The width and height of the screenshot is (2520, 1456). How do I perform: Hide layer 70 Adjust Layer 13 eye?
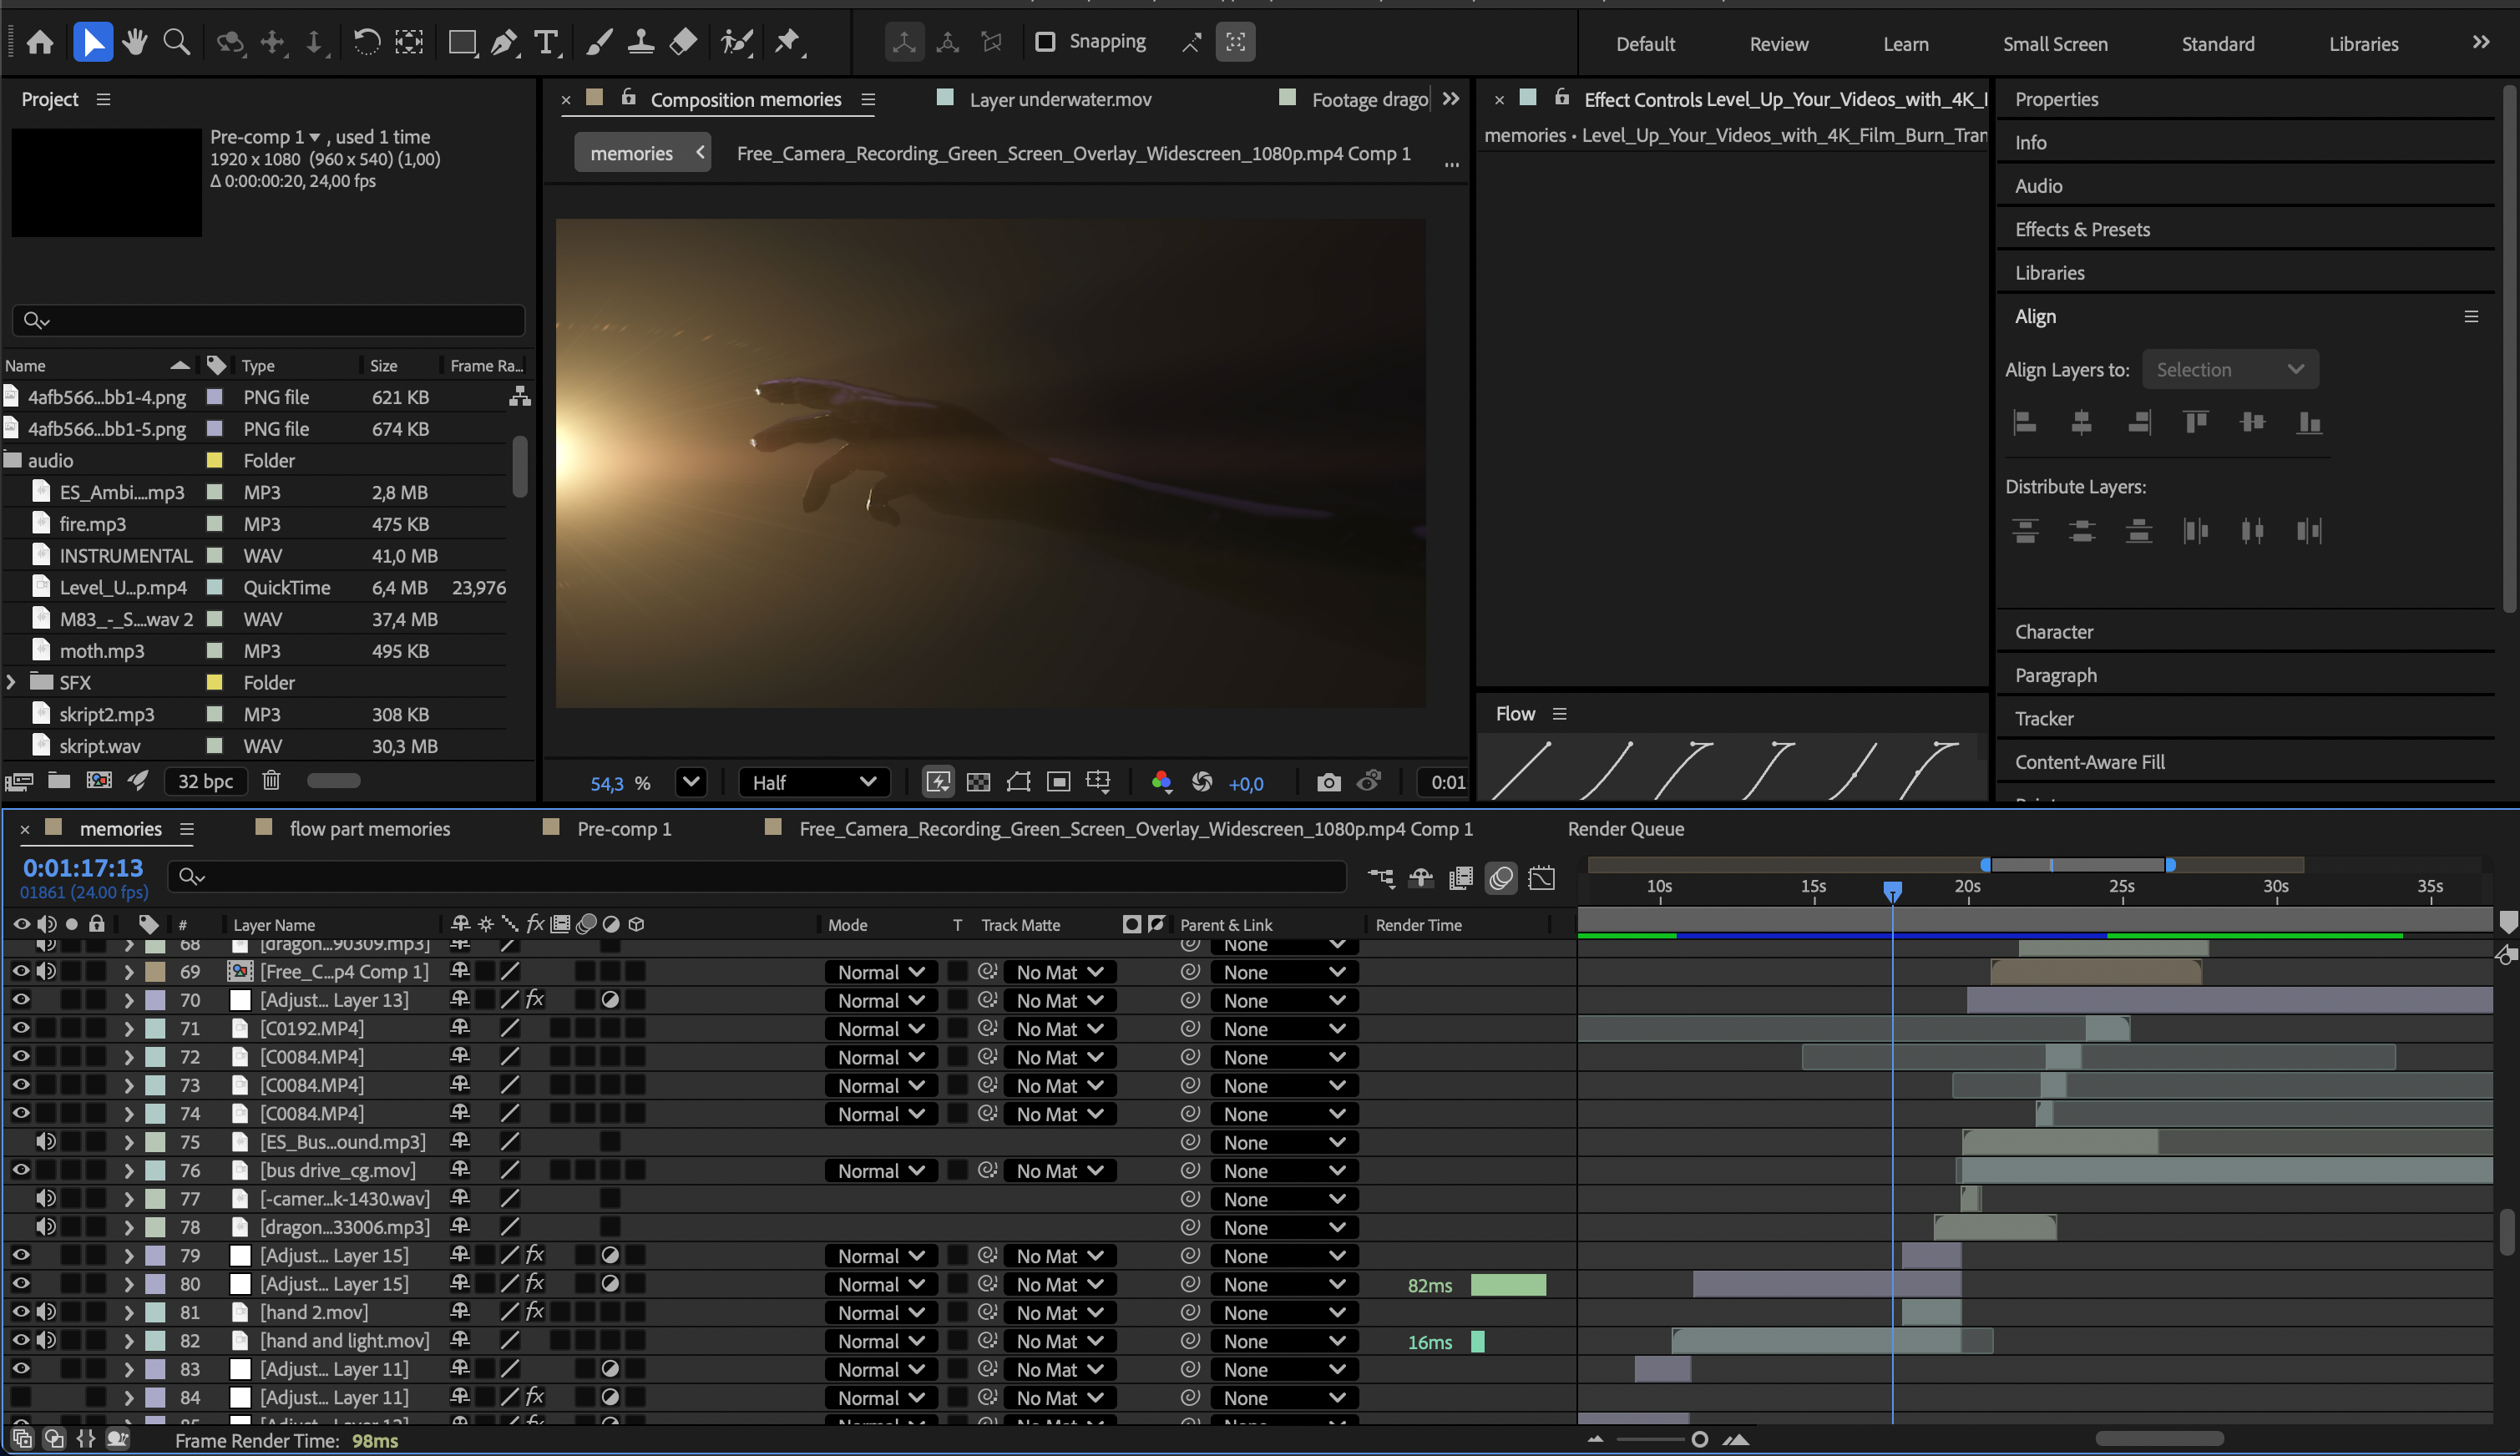20,999
